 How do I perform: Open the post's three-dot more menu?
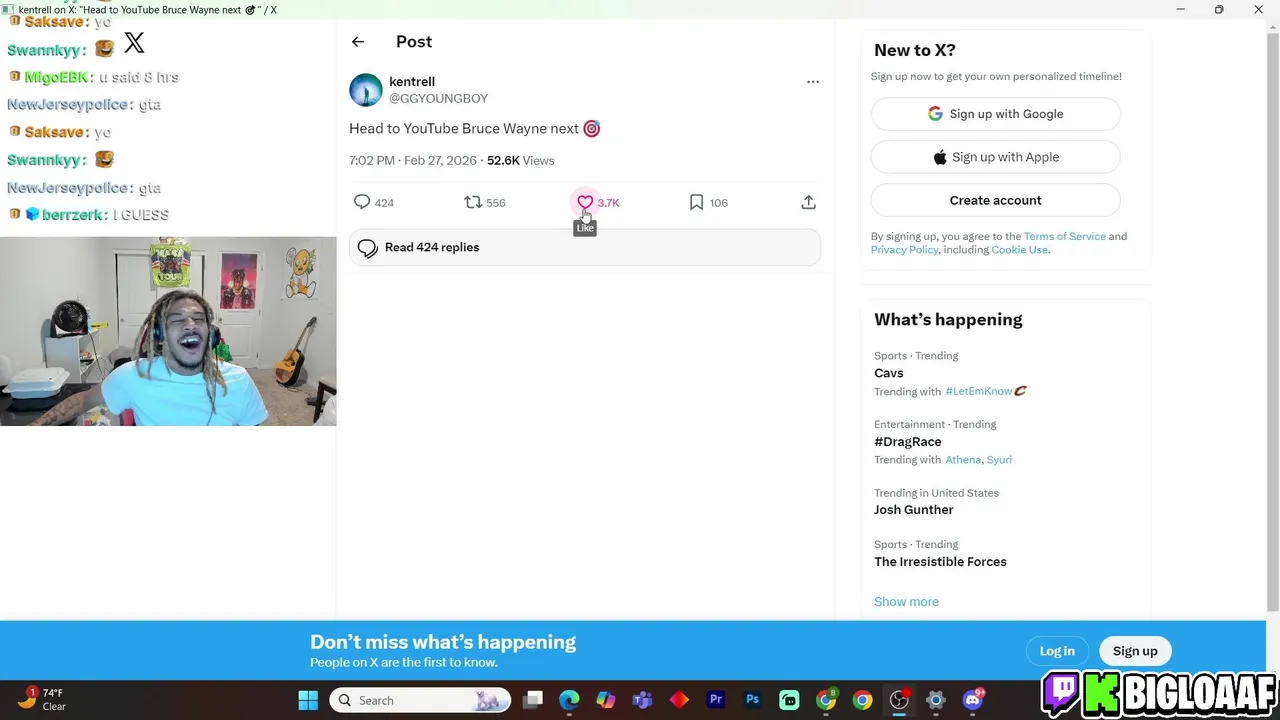pyautogui.click(x=813, y=82)
